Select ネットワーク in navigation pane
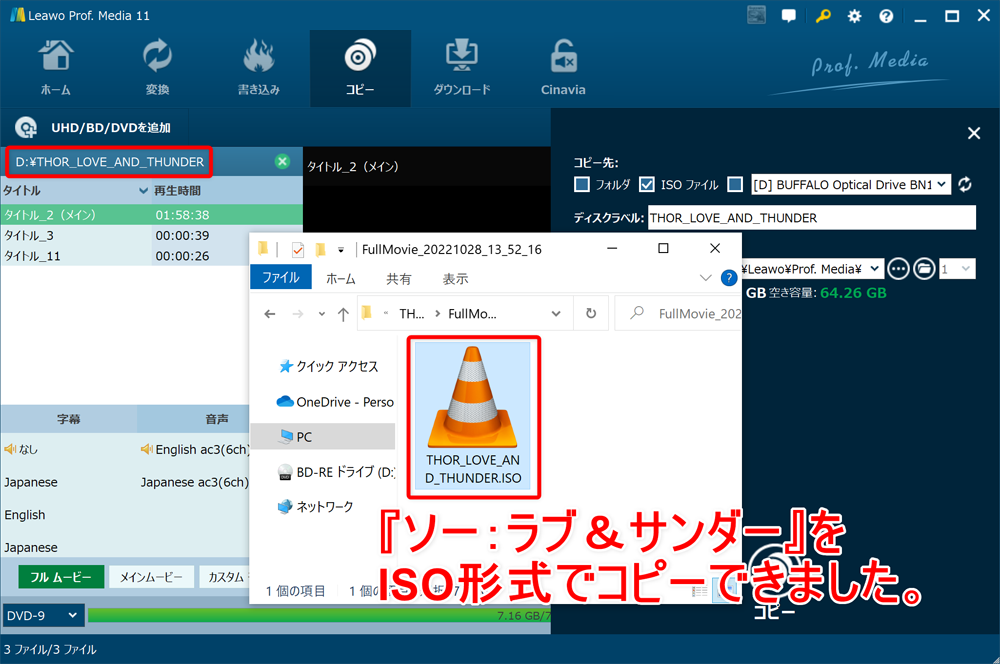The image size is (1000, 664). click(x=315, y=507)
